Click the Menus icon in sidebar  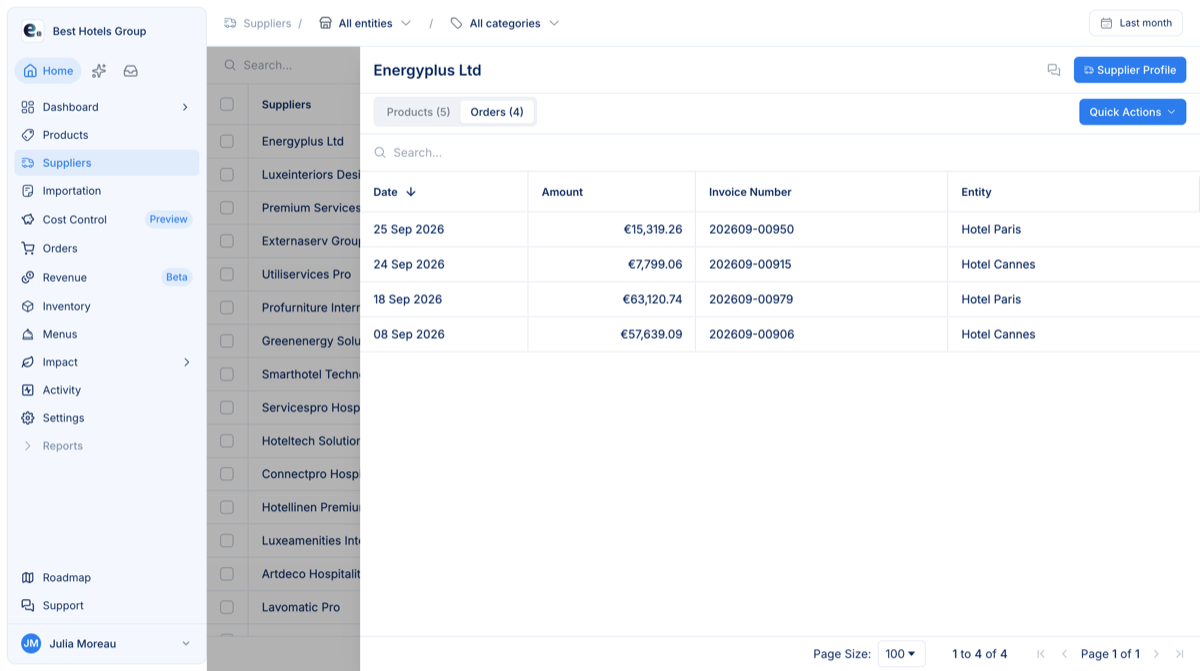point(28,334)
